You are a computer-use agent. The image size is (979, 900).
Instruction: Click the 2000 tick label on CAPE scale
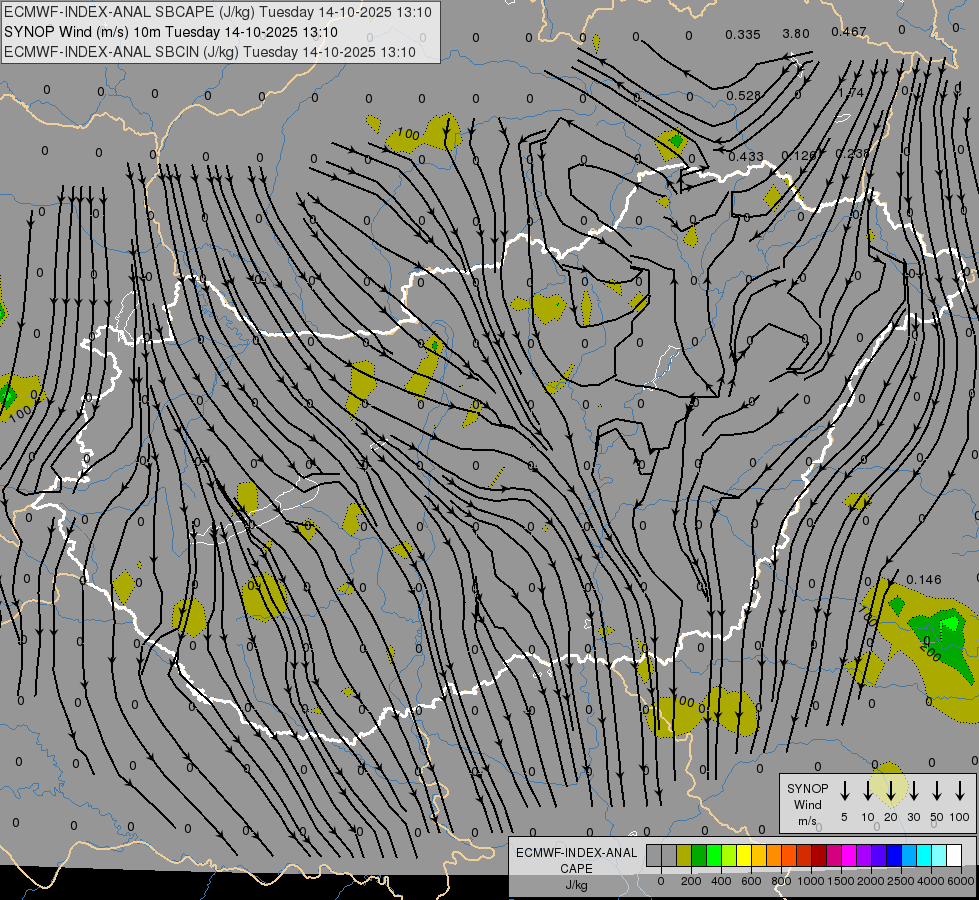click(x=871, y=881)
